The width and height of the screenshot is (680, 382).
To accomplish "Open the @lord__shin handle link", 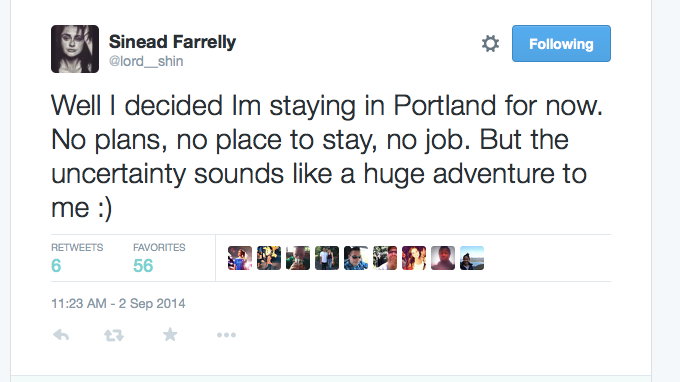I will tap(146, 61).
